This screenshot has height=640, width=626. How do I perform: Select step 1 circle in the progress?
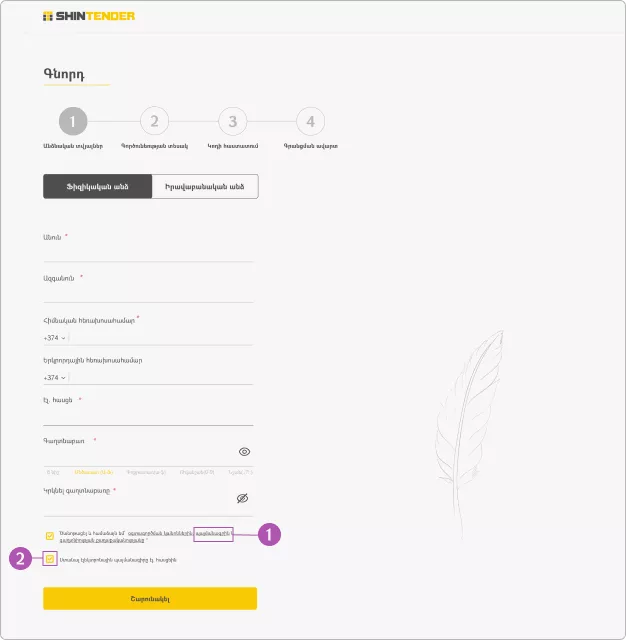coord(73,121)
